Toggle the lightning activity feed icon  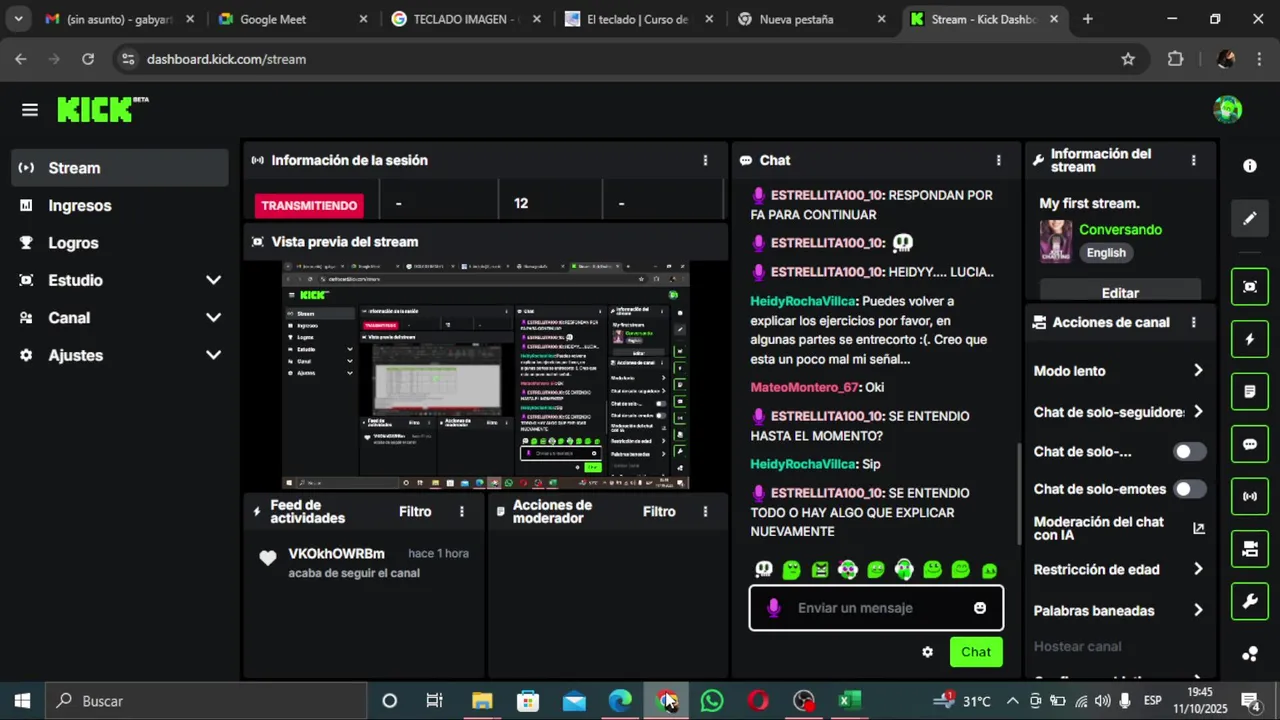1250,339
